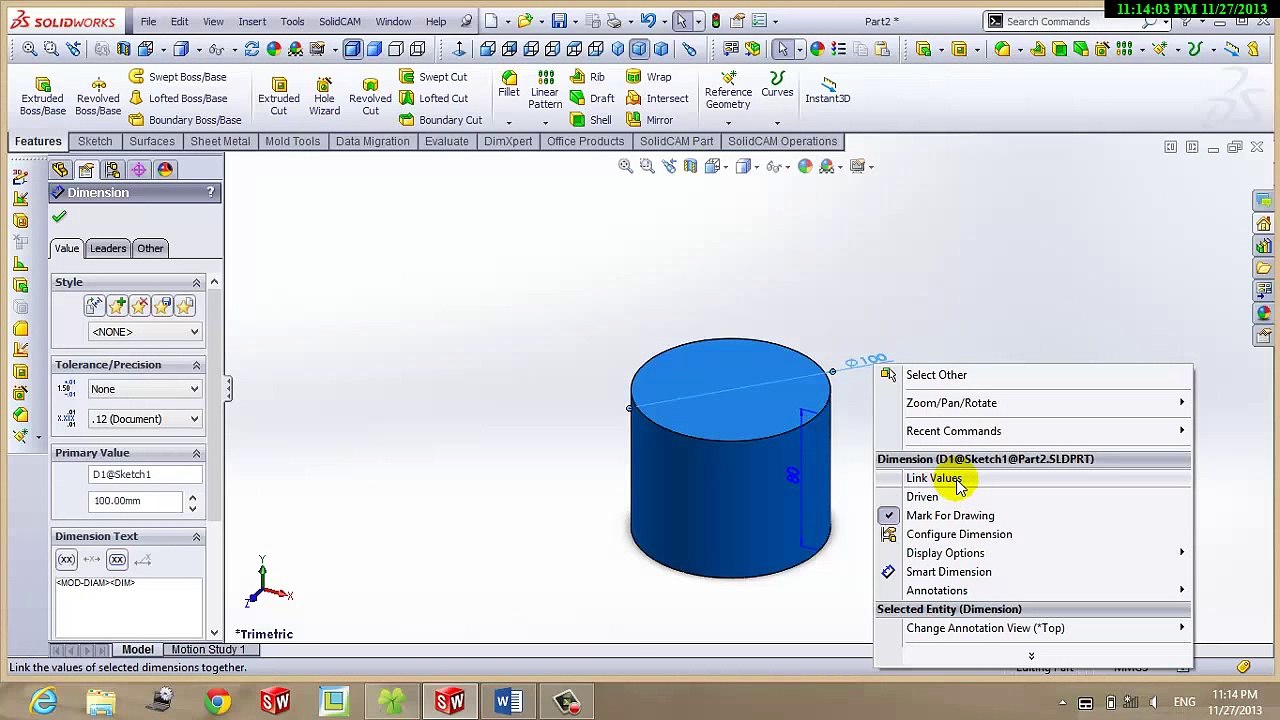Expand the Display Options submenu
This screenshot has width=1280, height=720.
click(x=1033, y=553)
